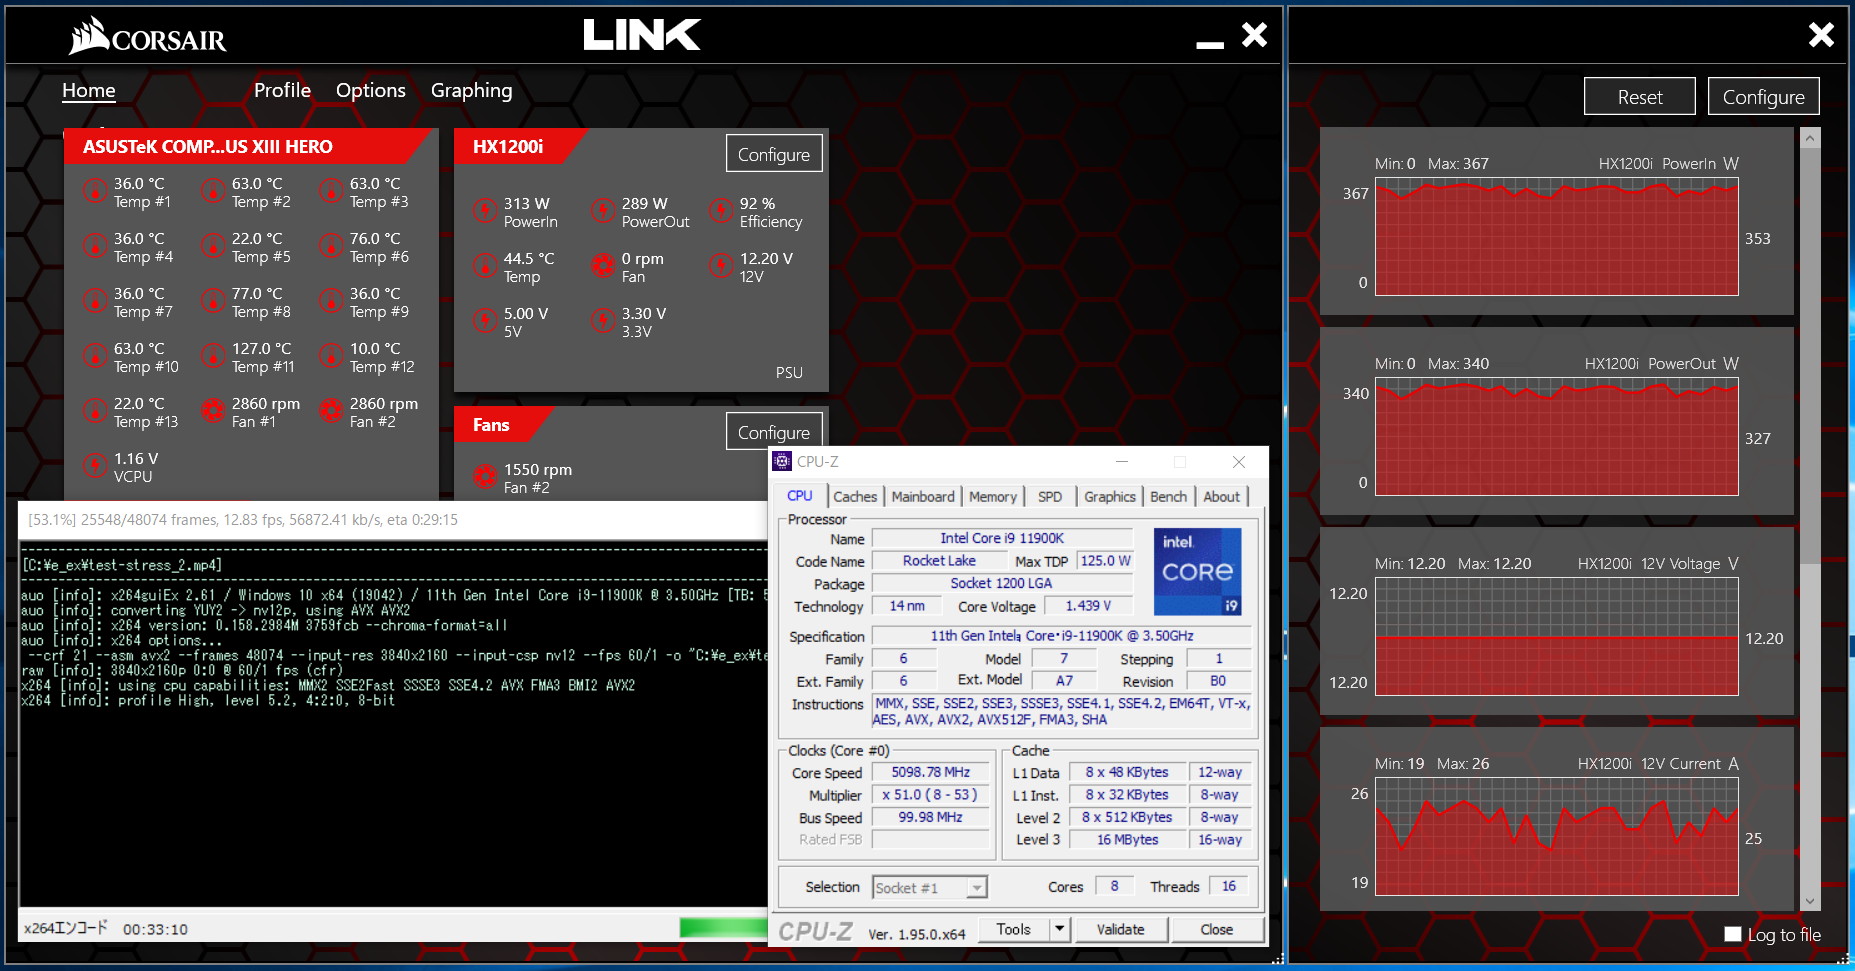This screenshot has width=1855, height=971.
Task: Click the ASUSTeK COMP...US XIII HERO header
Action: click(x=208, y=146)
